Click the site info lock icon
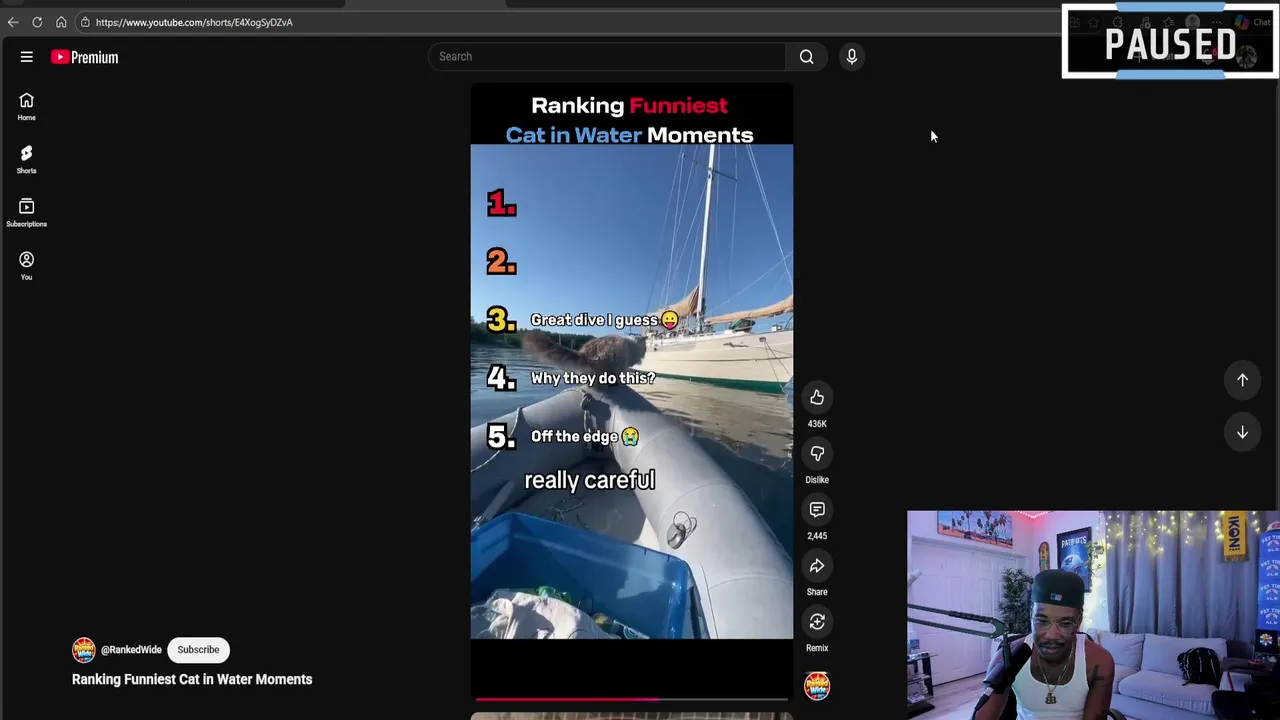This screenshot has width=1280, height=720. pos(85,22)
